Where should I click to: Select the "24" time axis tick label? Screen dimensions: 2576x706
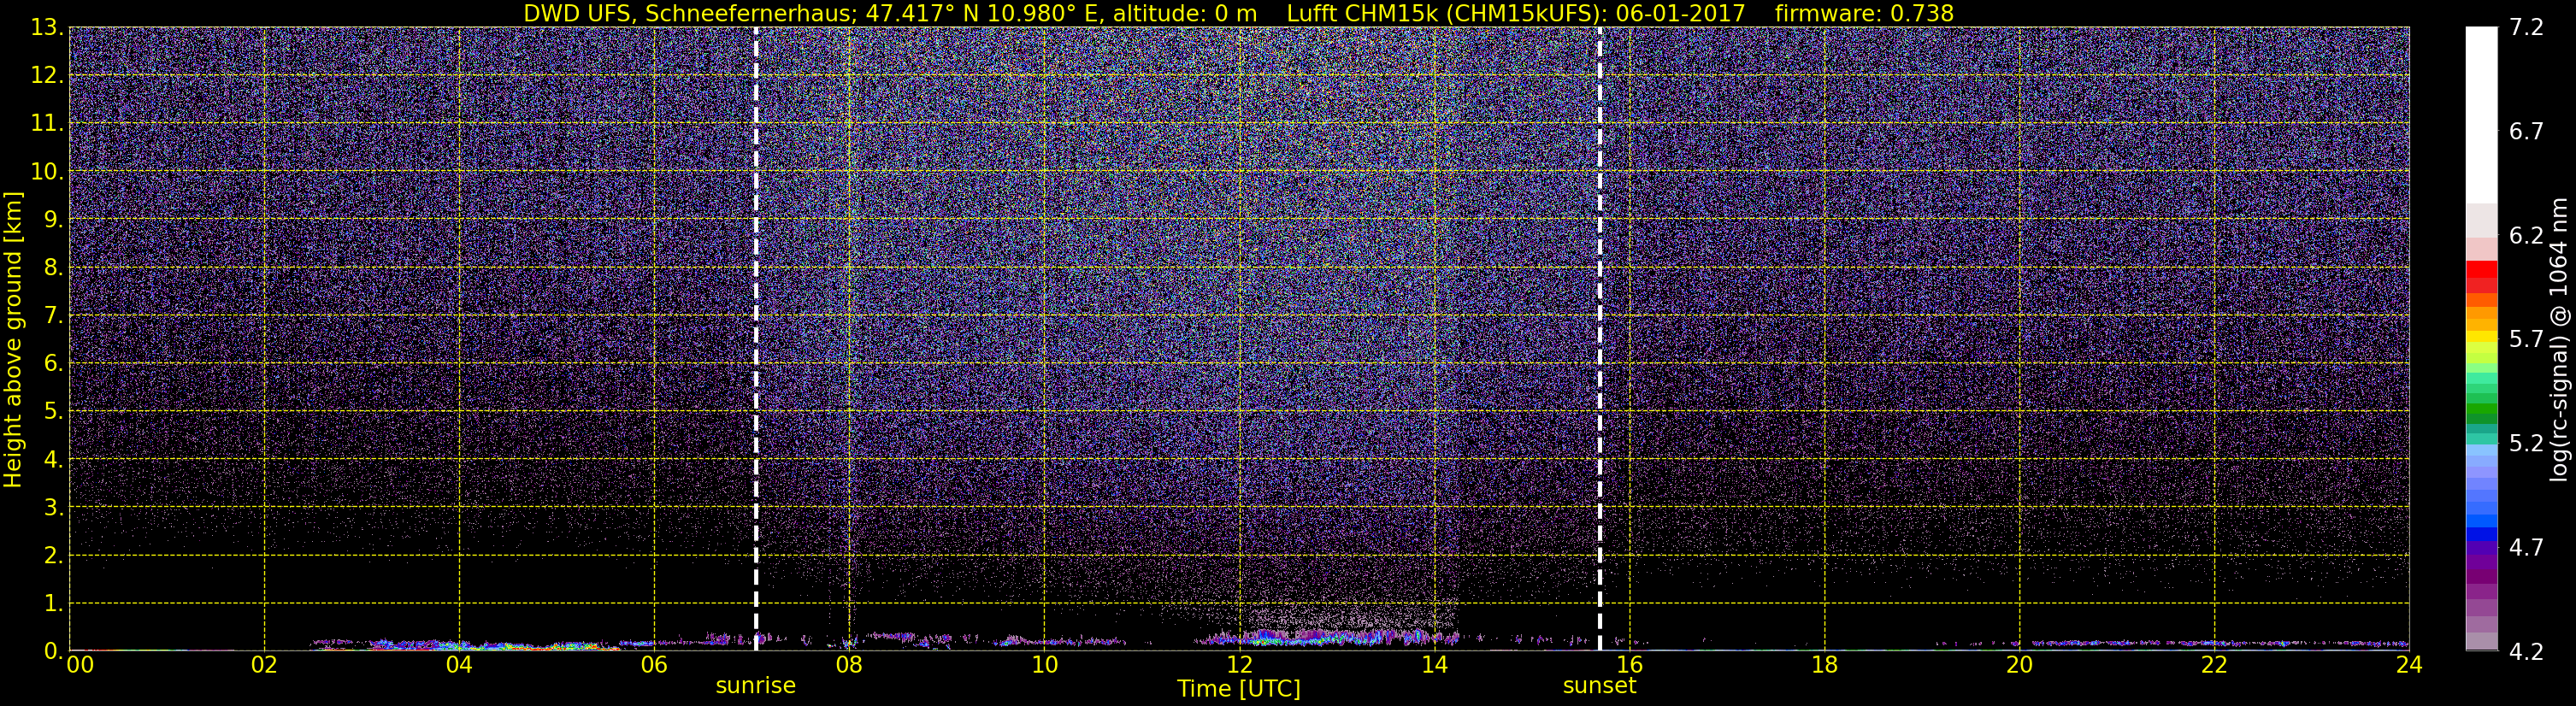point(2409,665)
